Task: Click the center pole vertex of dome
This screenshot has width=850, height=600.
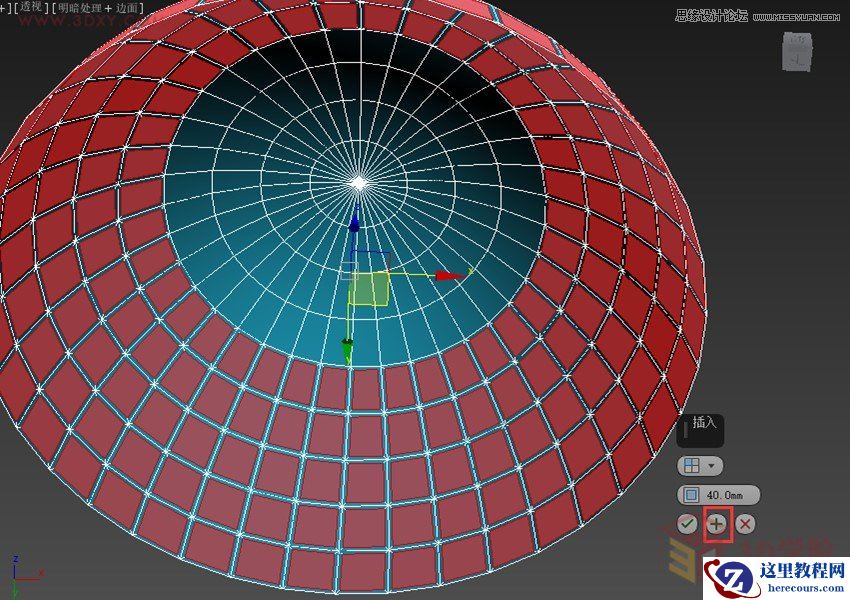Action: (358, 184)
